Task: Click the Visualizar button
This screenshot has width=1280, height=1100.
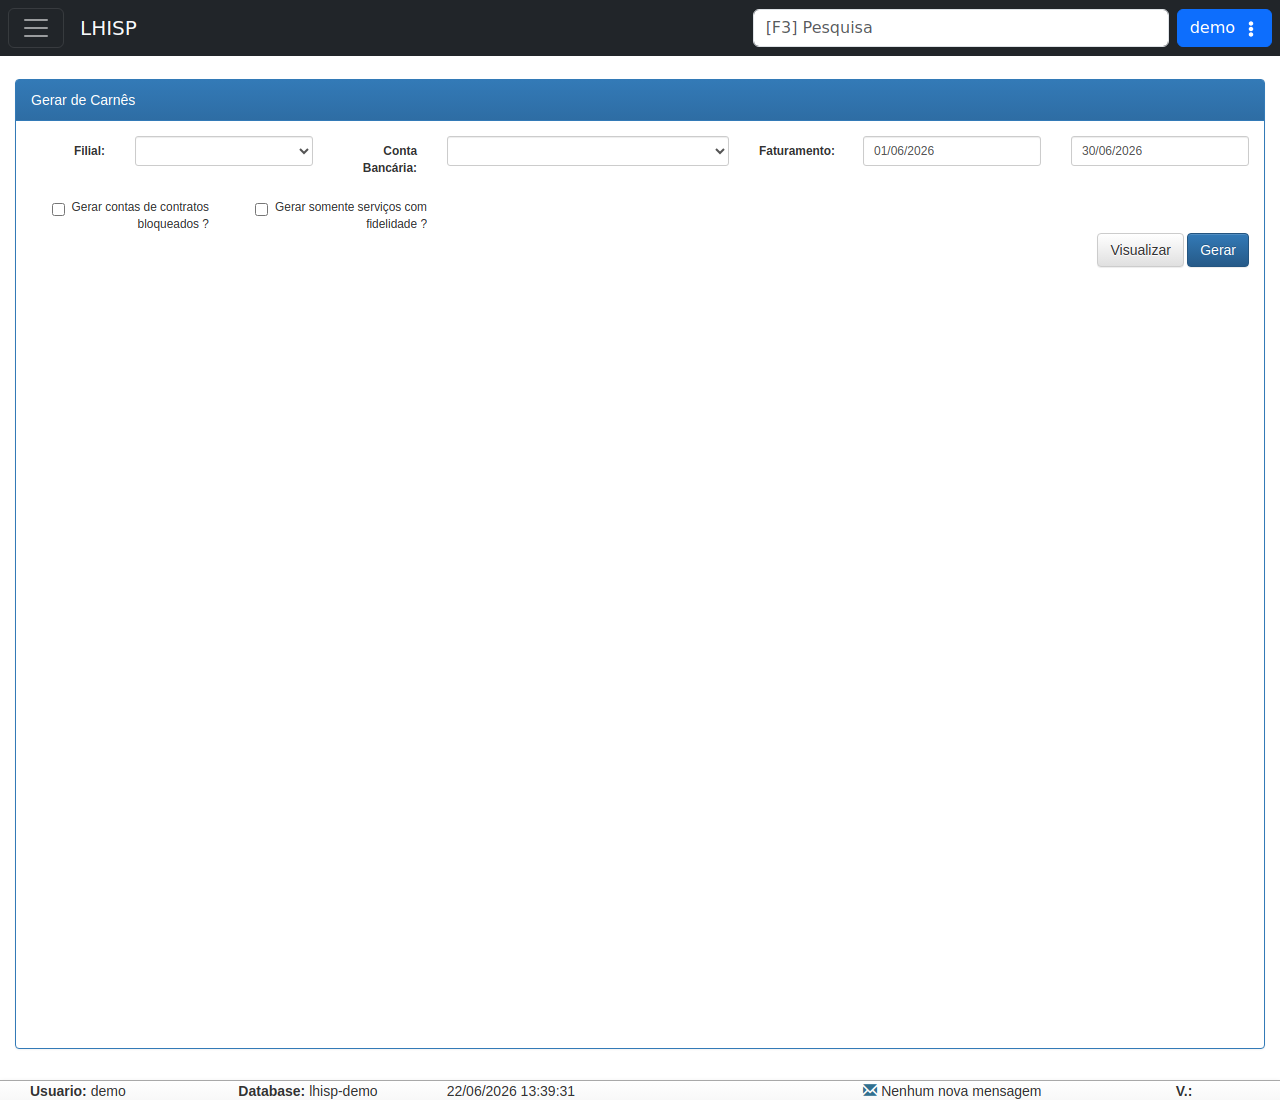Action: pos(1140,250)
